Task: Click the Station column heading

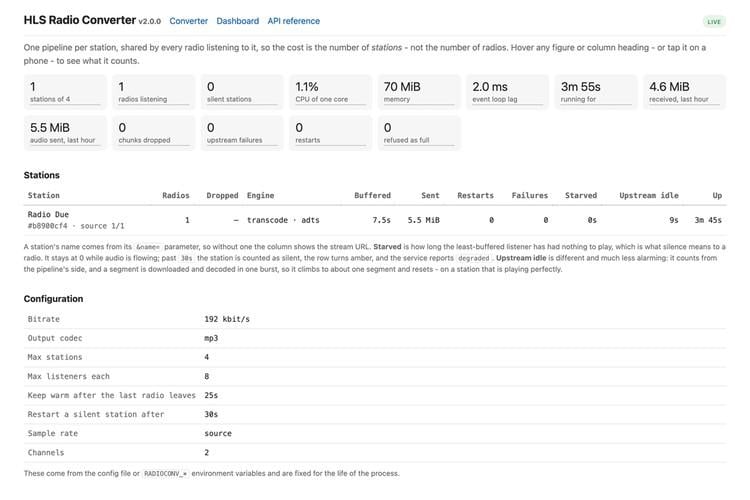Action: [44, 195]
